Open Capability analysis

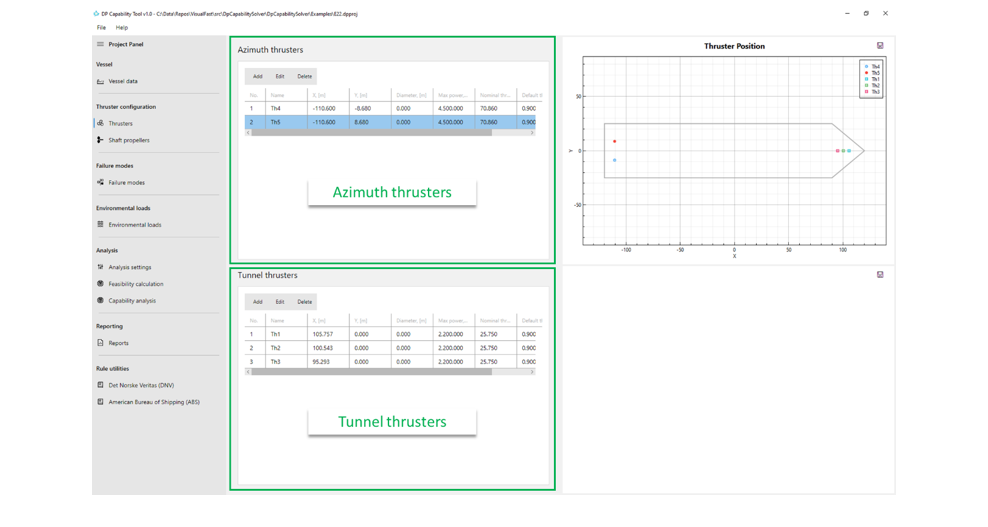132,301
